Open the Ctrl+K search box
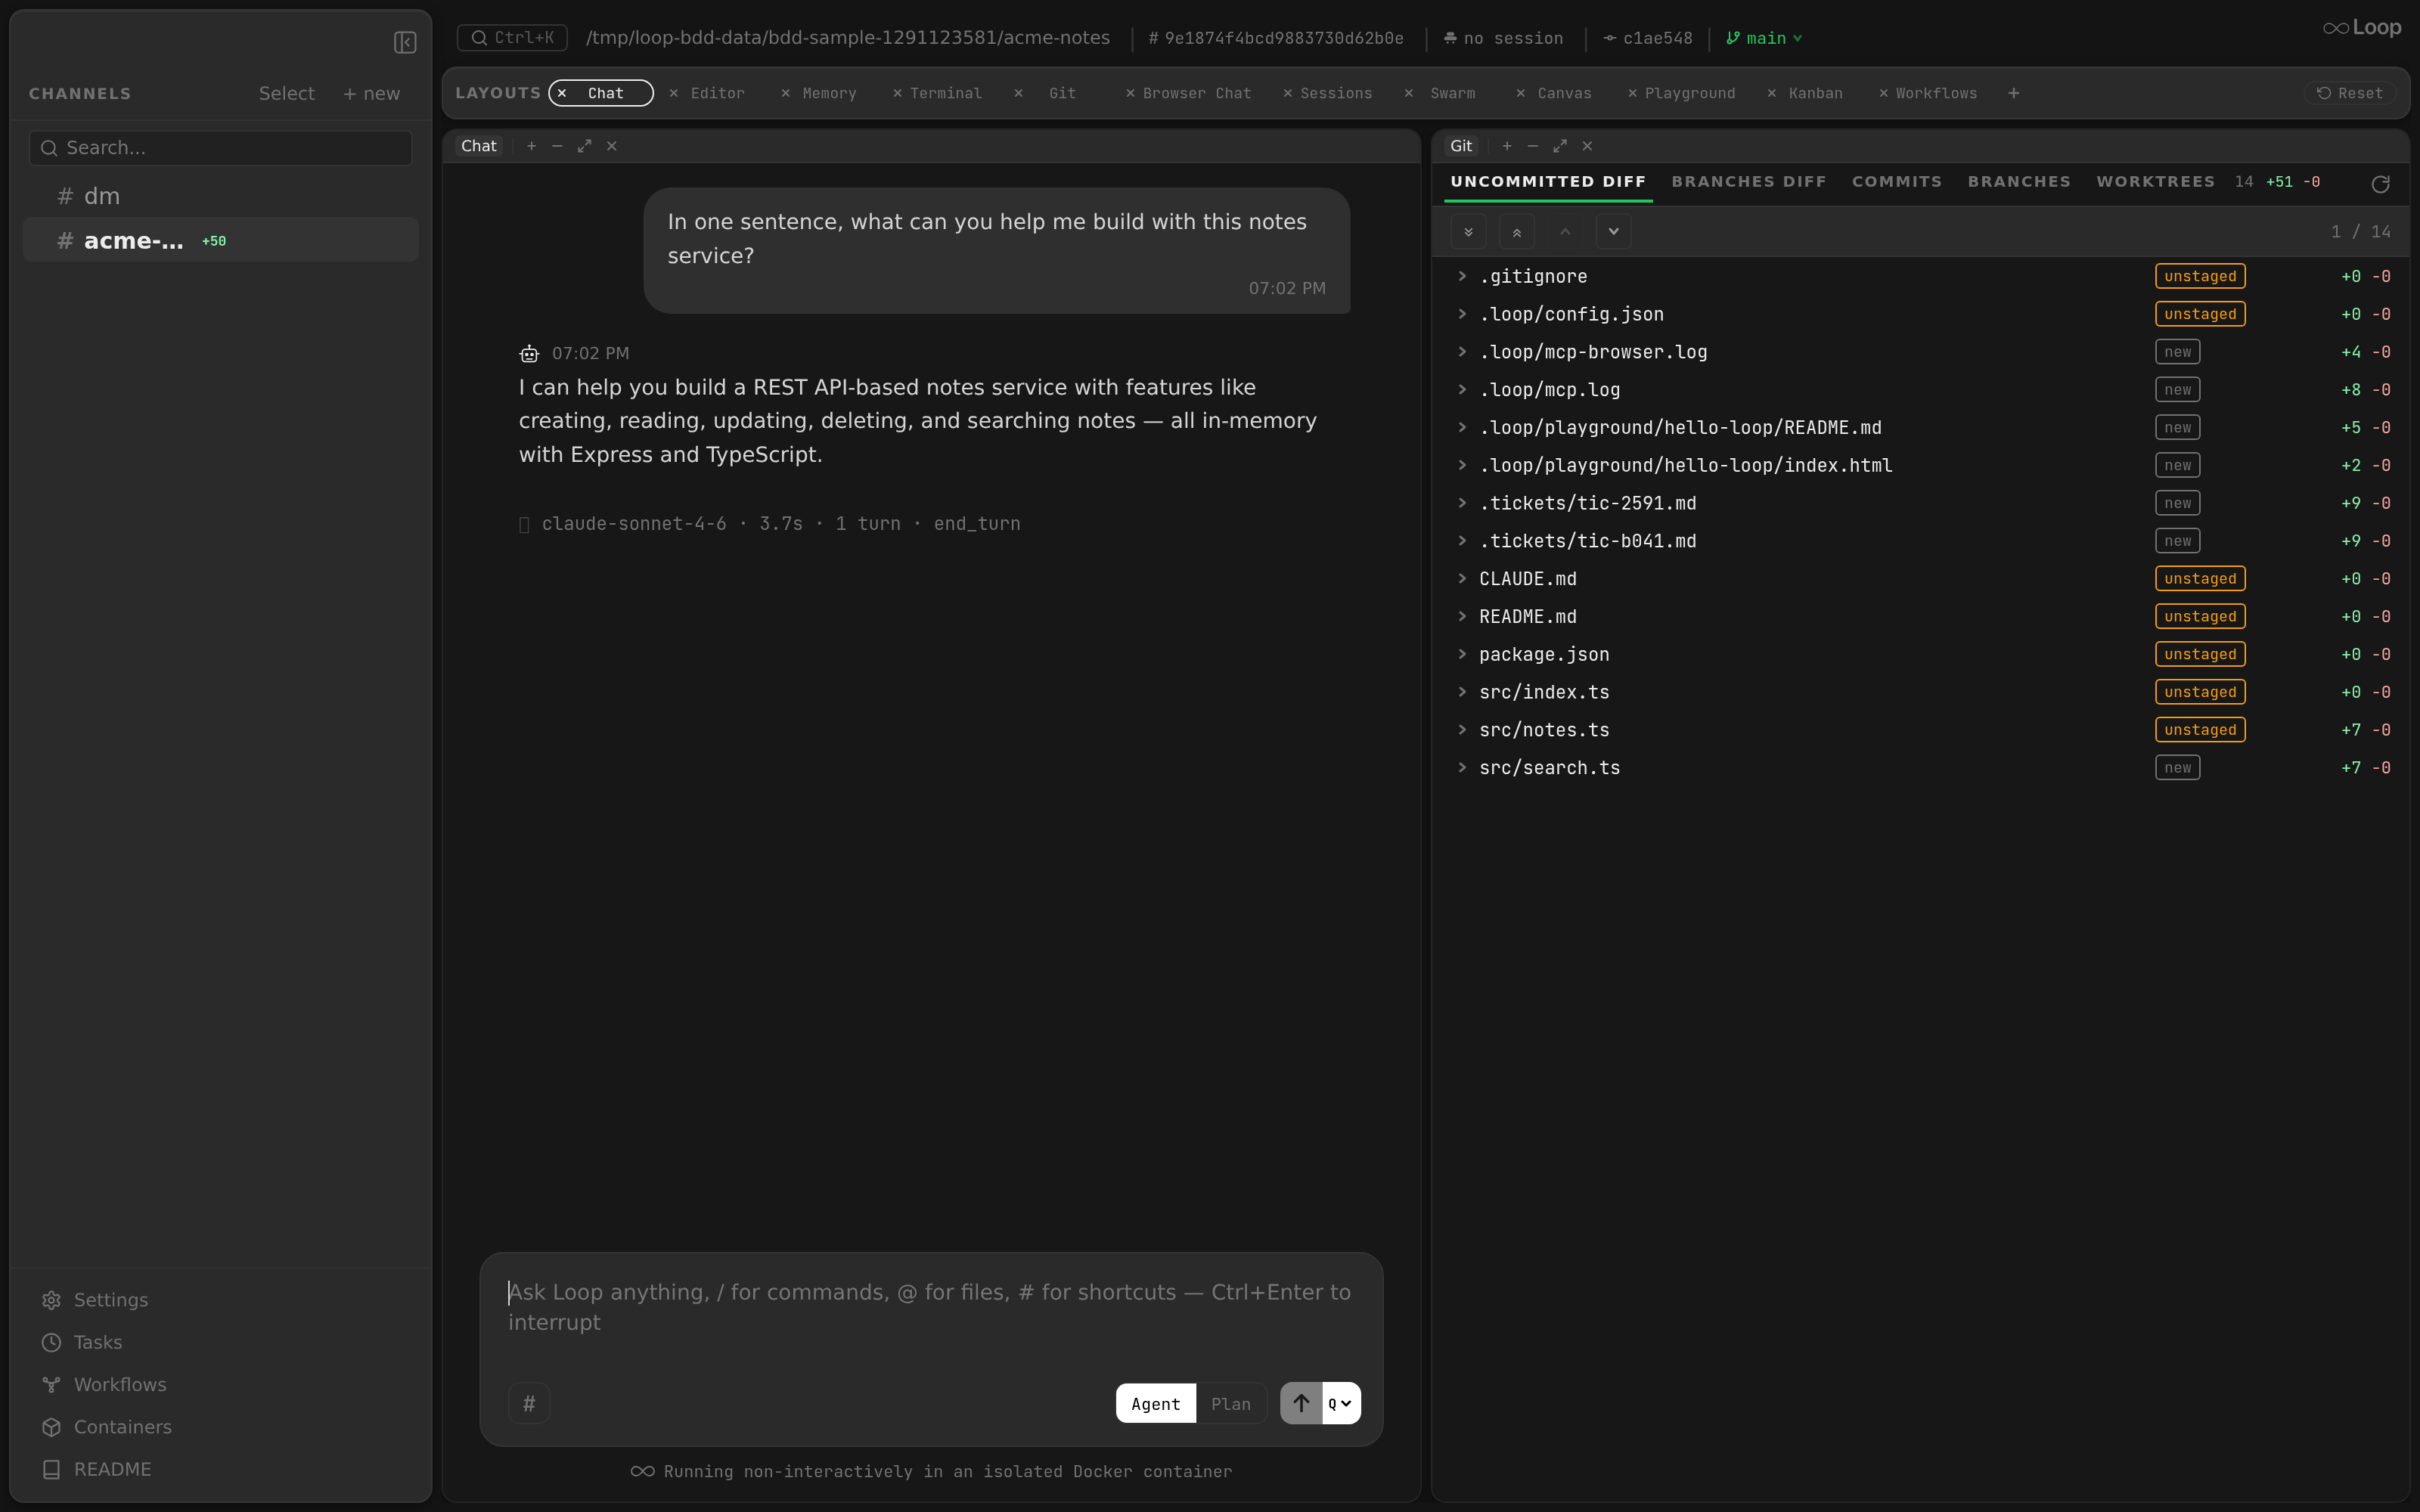This screenshot has height=1512, width=2420. click(x=512, y=38)
